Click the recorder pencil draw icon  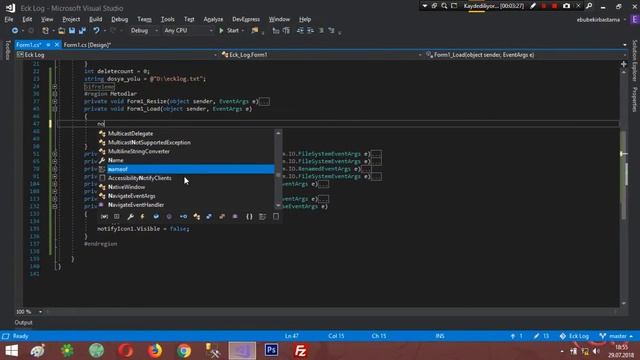(x=533, y=6)
